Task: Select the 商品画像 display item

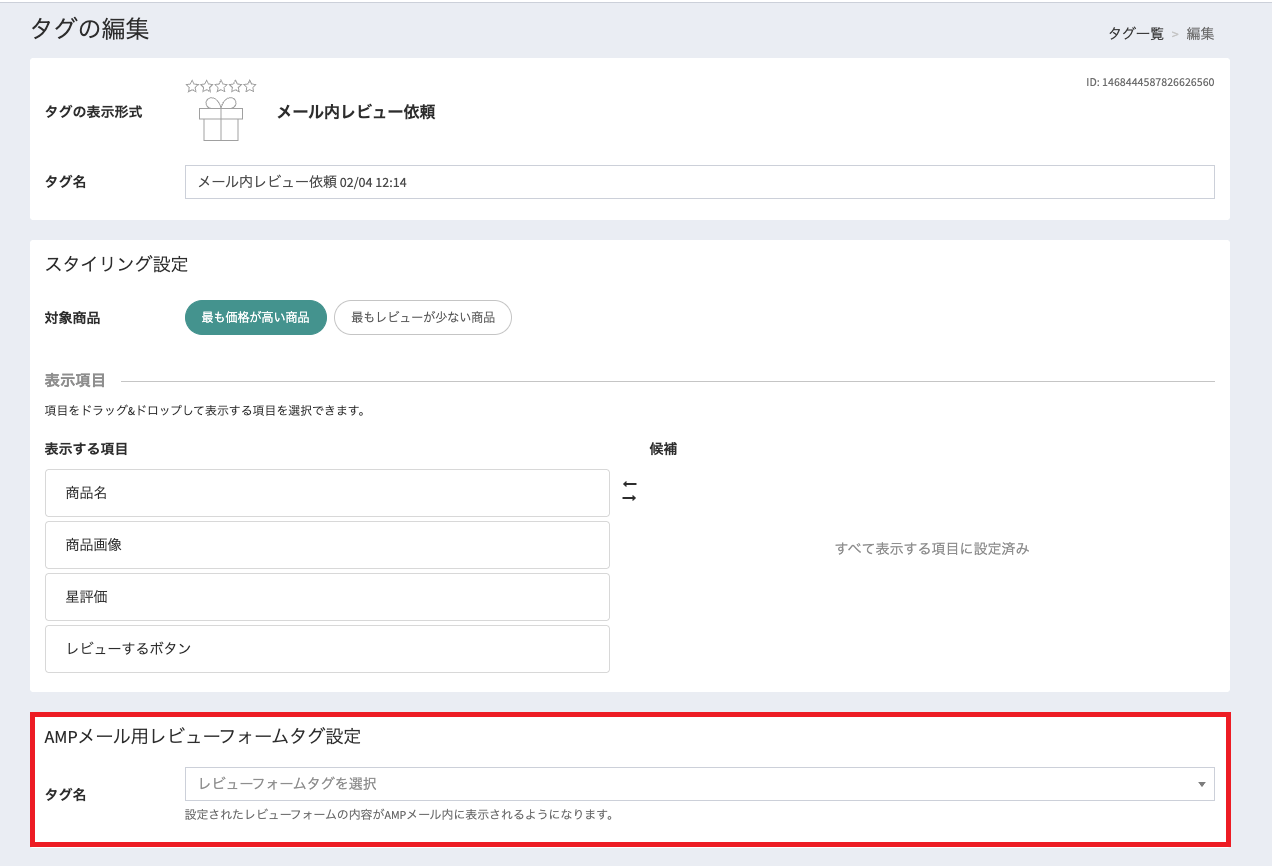Action: [327, 545]
